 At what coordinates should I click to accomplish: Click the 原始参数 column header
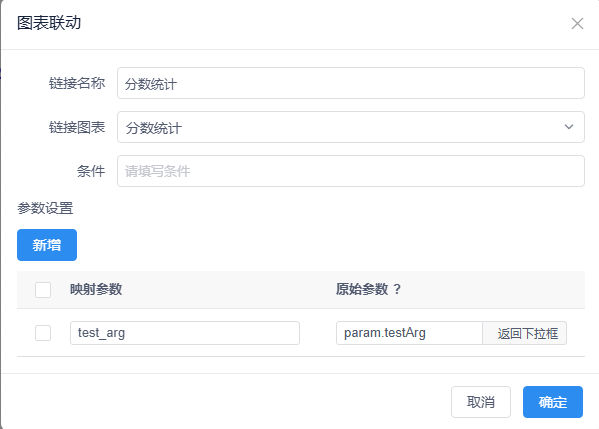pyautogui.click(x=362, y=289)
